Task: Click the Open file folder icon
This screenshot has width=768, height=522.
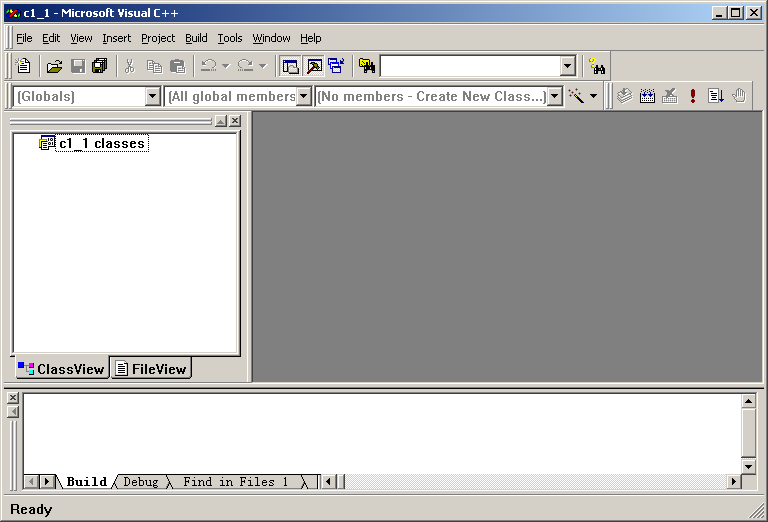Action: coord(54,66)
